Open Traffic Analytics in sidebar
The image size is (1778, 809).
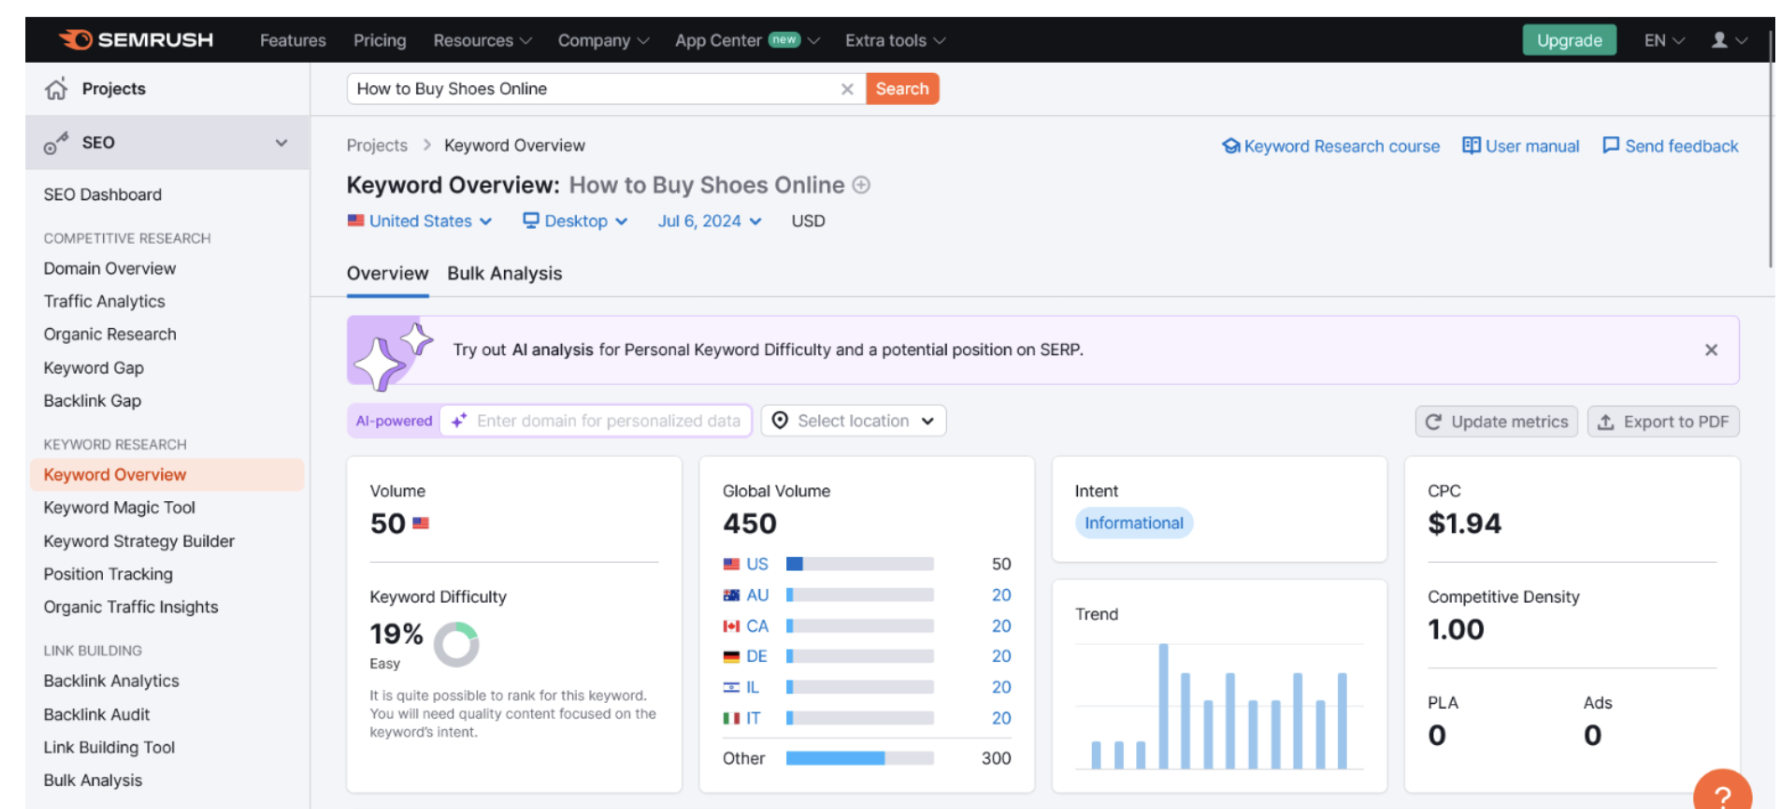coord(104,302)
